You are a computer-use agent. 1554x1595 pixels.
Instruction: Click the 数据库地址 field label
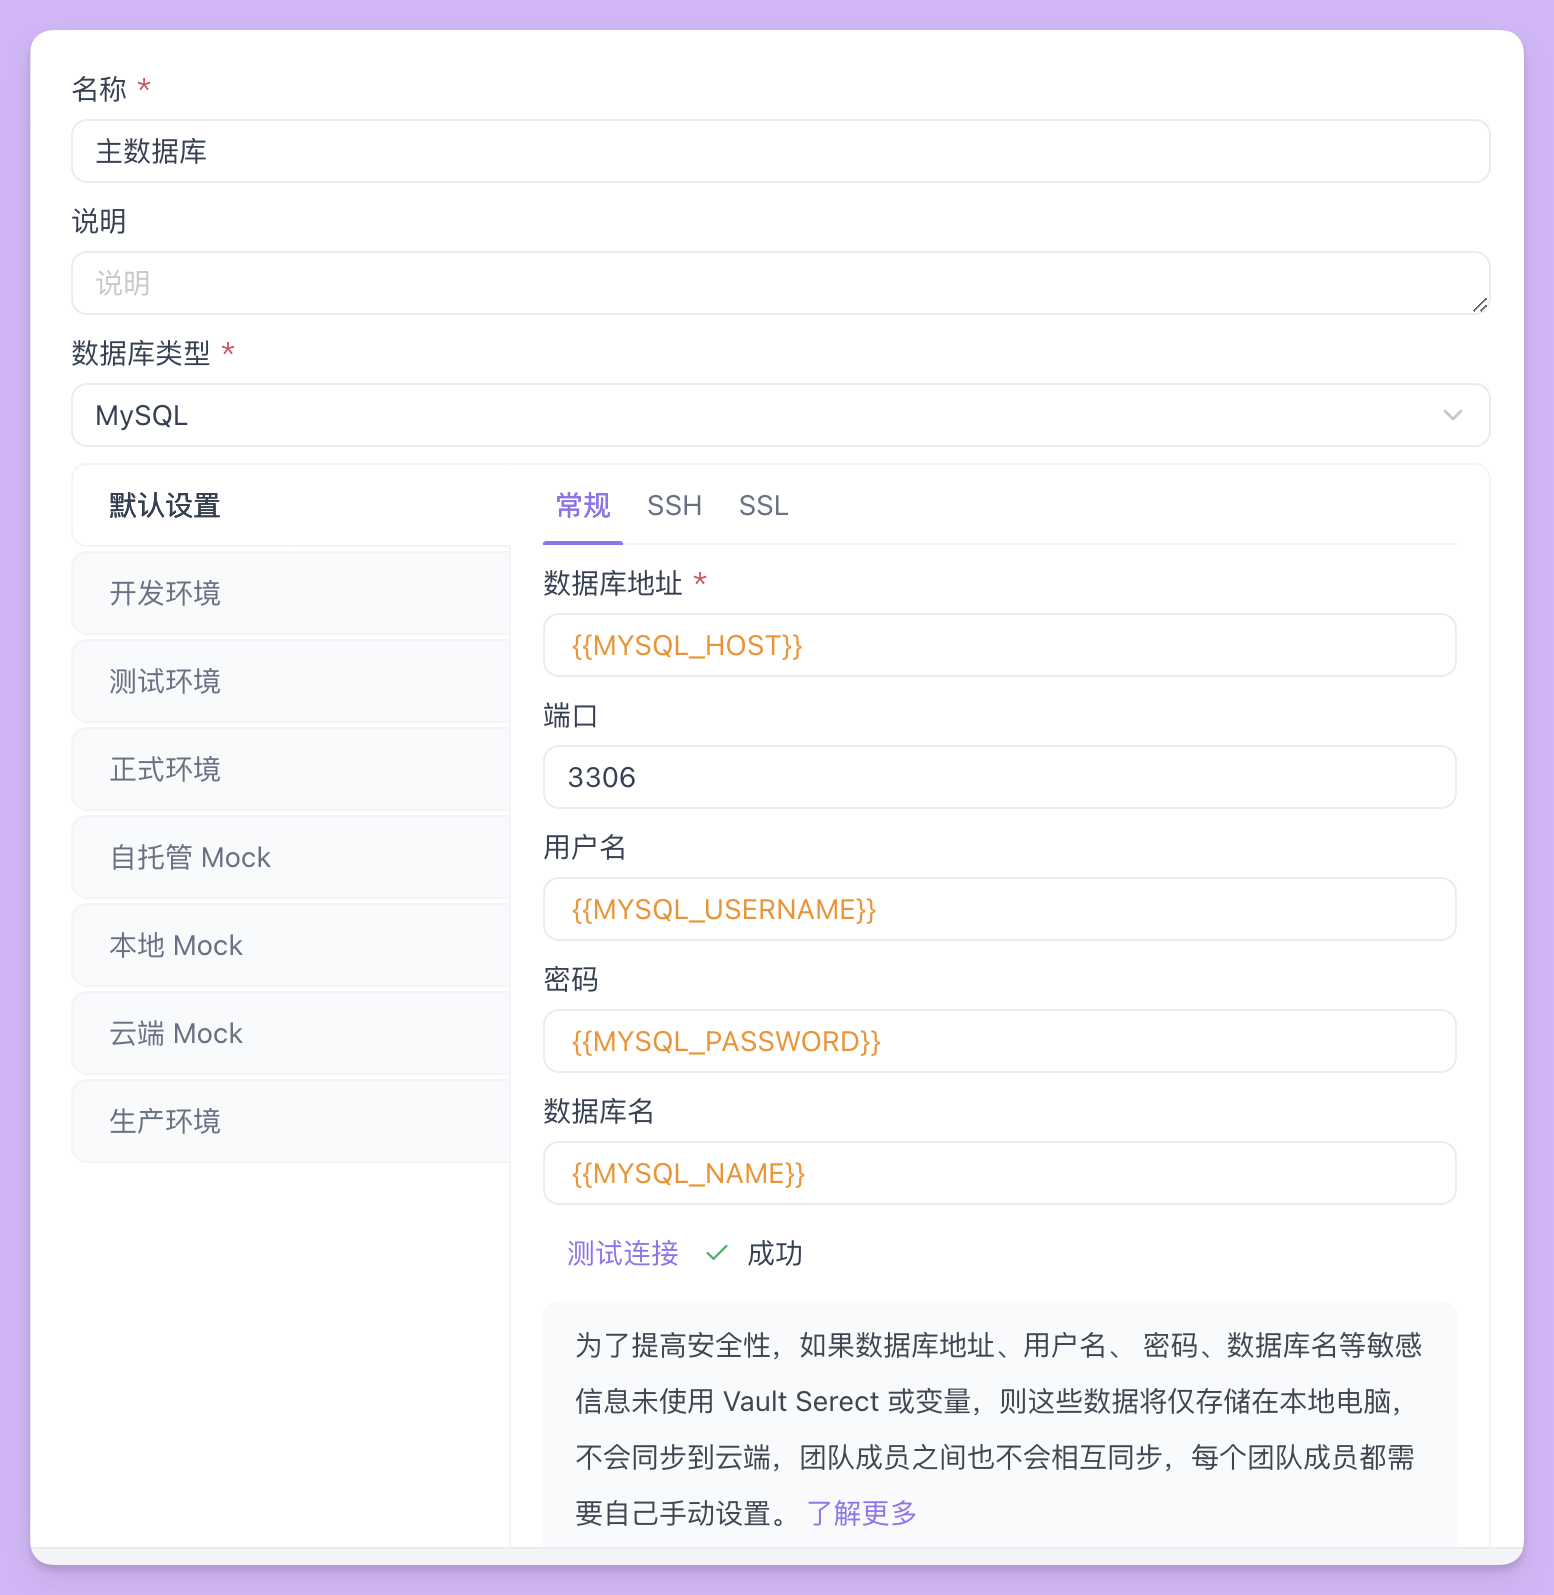coord(613,583)
